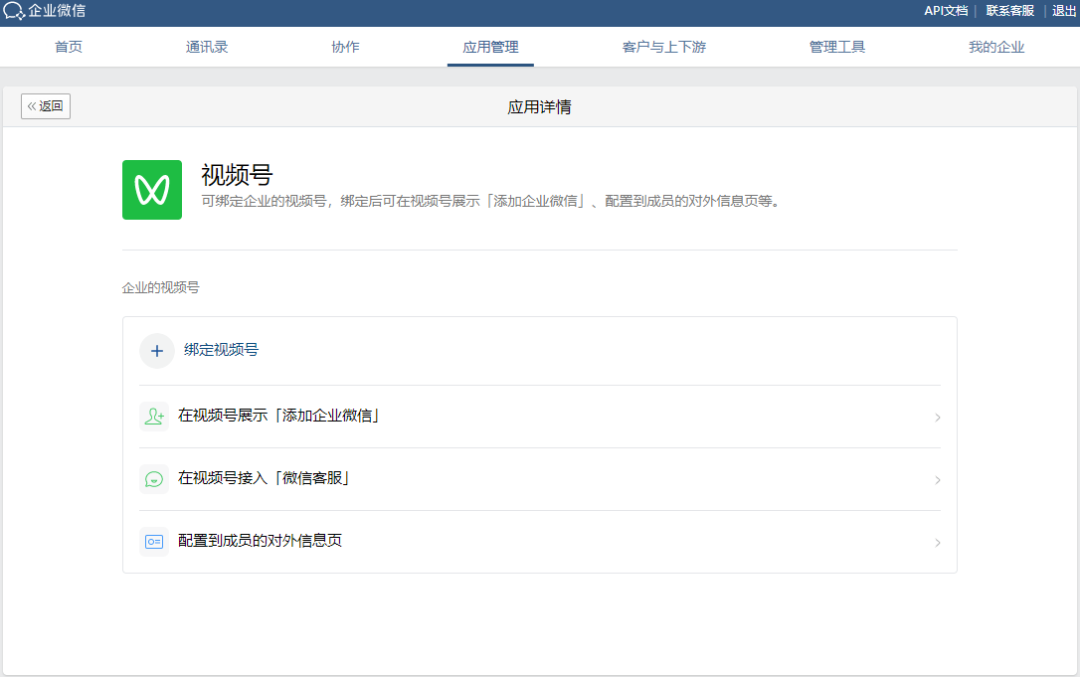This screenshot has width=1080, height=677.
Task: Click the add-contact icon for 添加企业微信 row
Action: point(154,415)
